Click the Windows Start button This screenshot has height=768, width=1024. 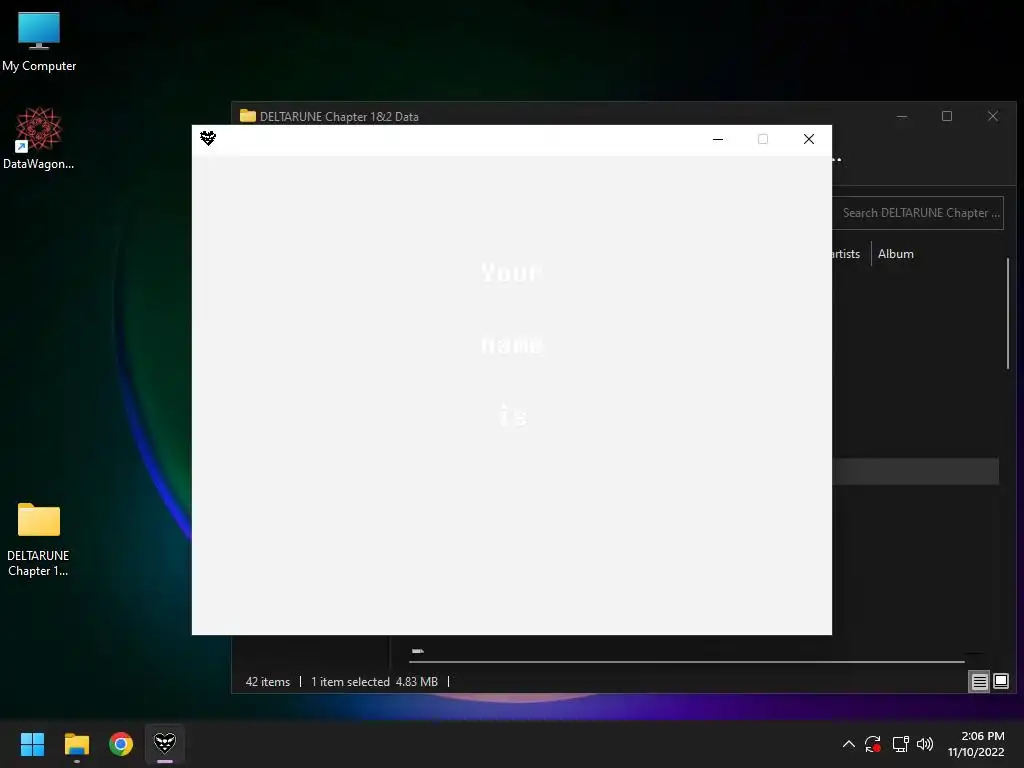(x=32, y=744)
